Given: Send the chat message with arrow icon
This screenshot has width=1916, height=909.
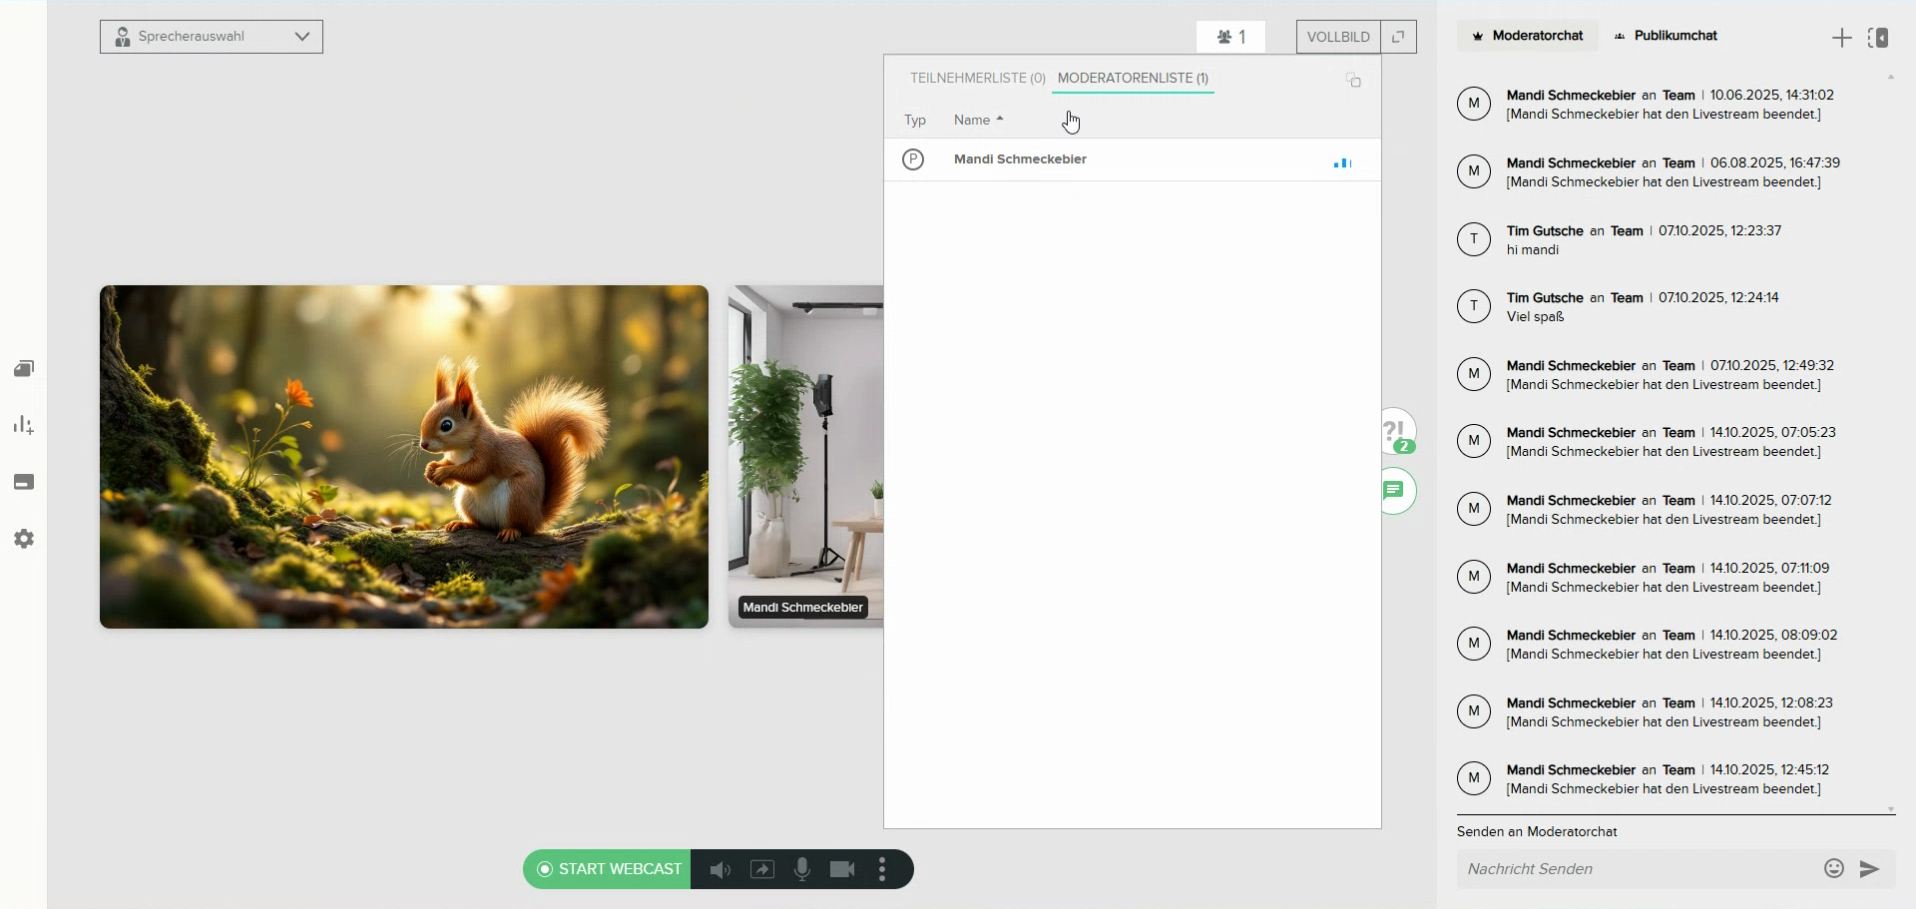Looking at the screenshot, I should 1869,869.
